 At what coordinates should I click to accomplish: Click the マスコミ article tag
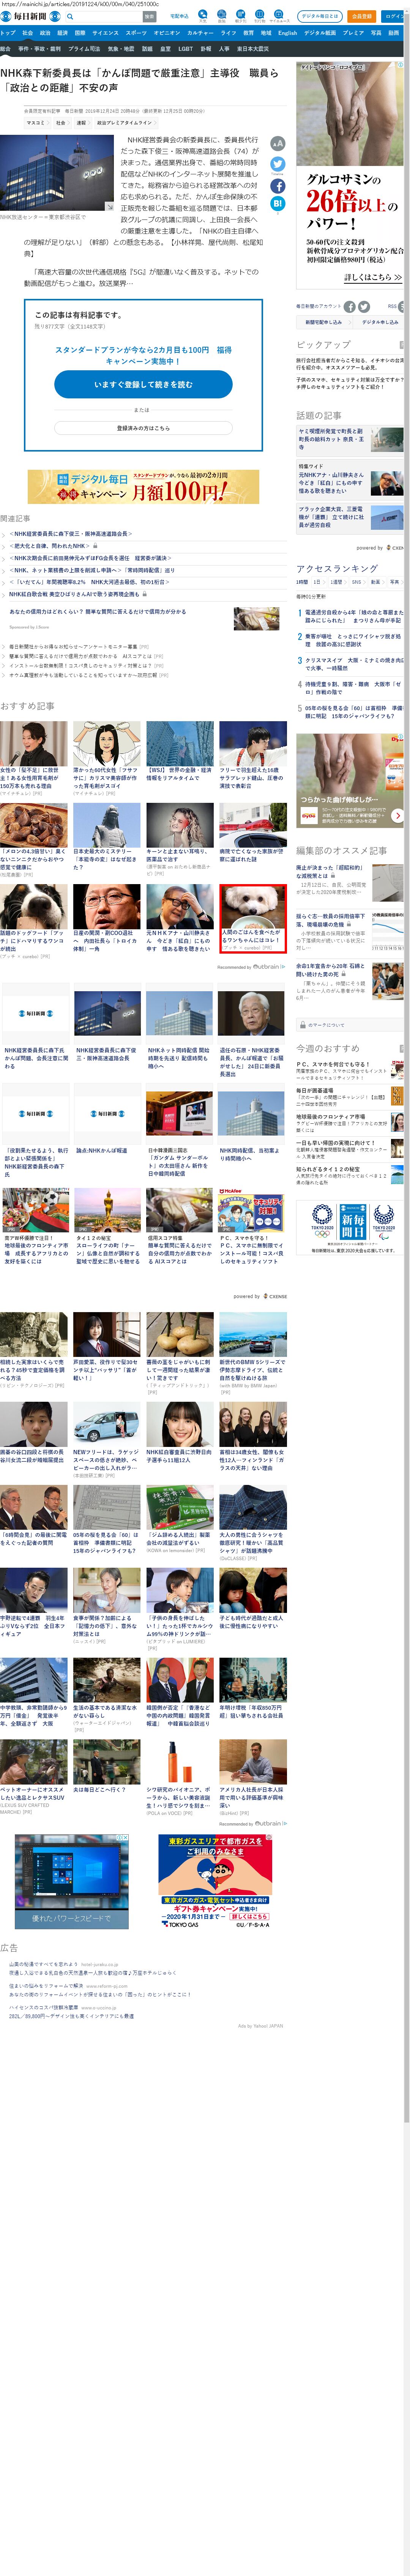click(x=36, y=123)
